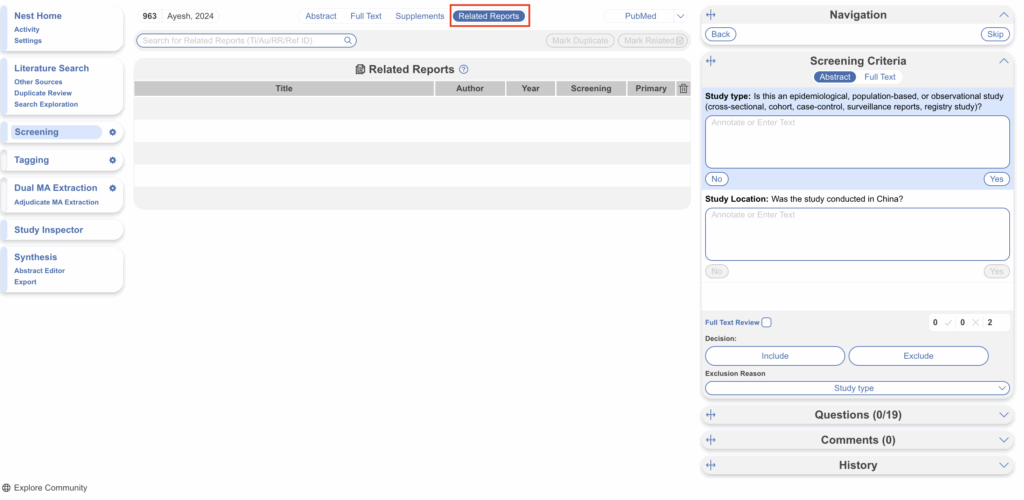This screenshot has height=500, width=1024.
Task: Click move handle on Screening Criteria panel
Action: click(x=712, y=61)
